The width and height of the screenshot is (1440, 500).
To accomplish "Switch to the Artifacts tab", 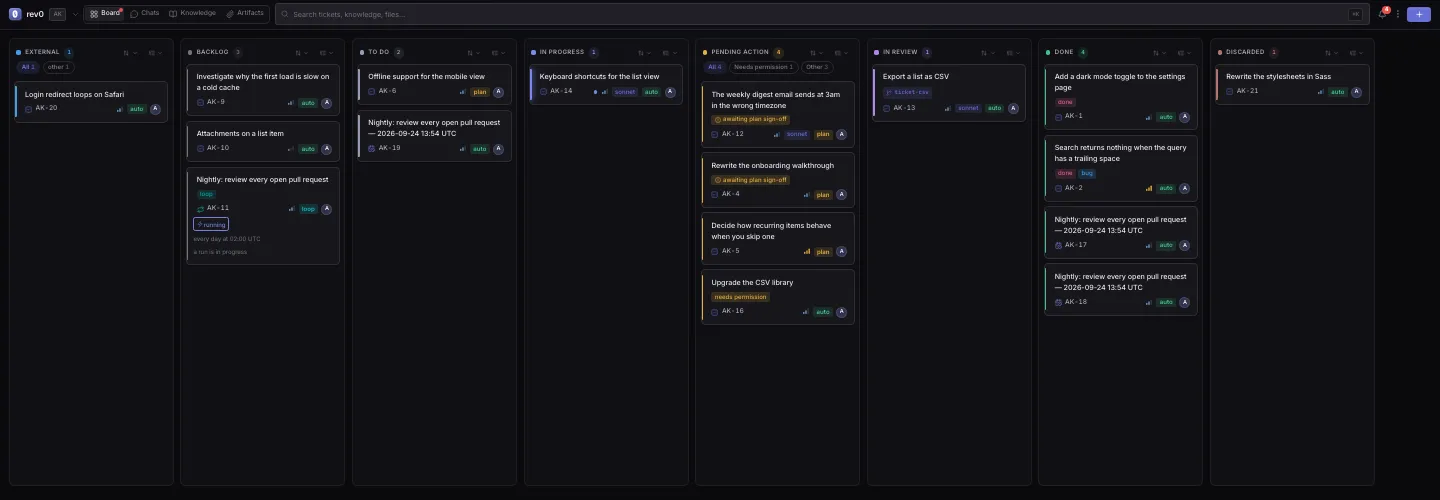I will click(x=245, y=14).
